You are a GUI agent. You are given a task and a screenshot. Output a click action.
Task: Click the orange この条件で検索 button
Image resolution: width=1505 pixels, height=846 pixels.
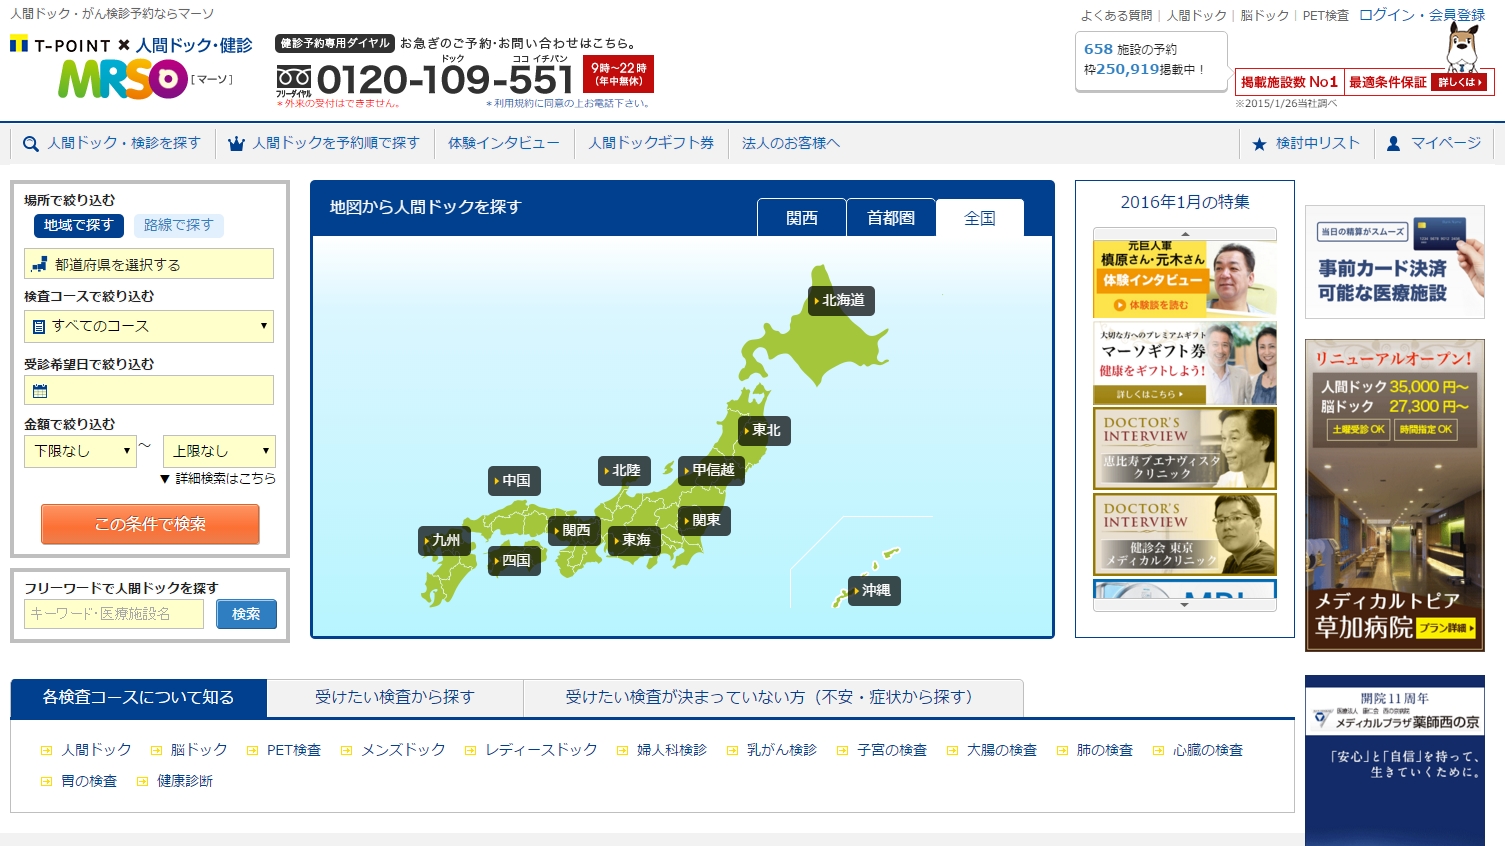(x=150, y=524)
